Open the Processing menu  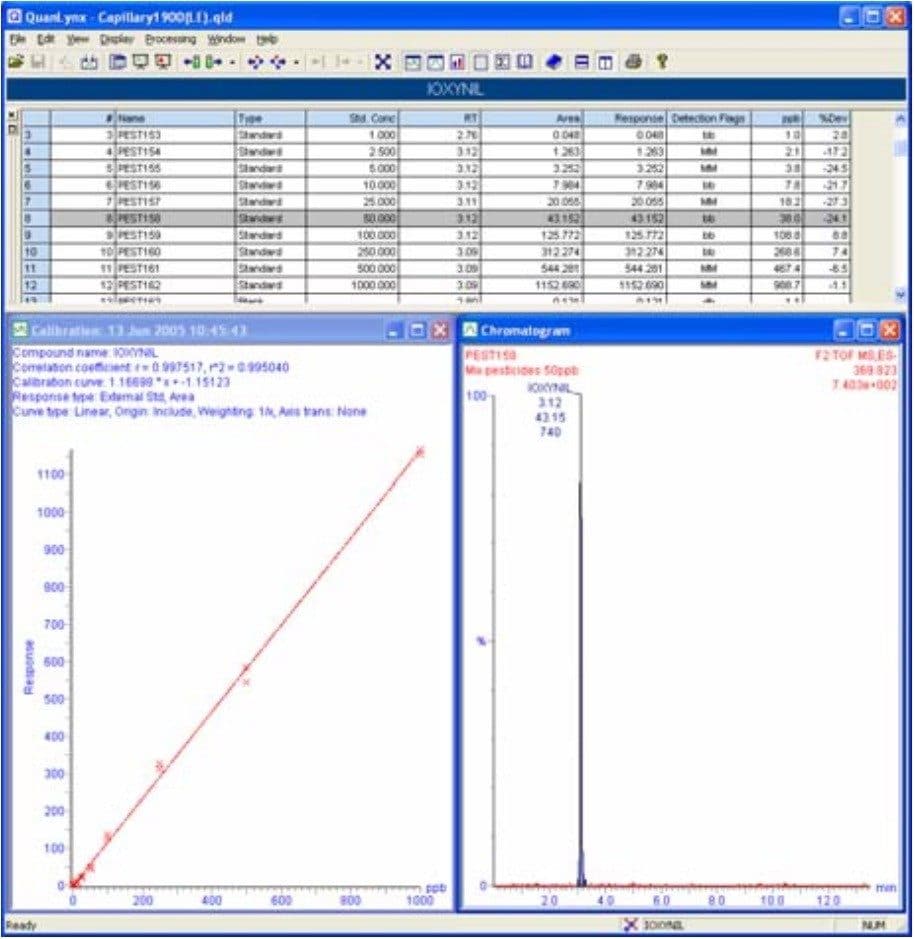170,39
